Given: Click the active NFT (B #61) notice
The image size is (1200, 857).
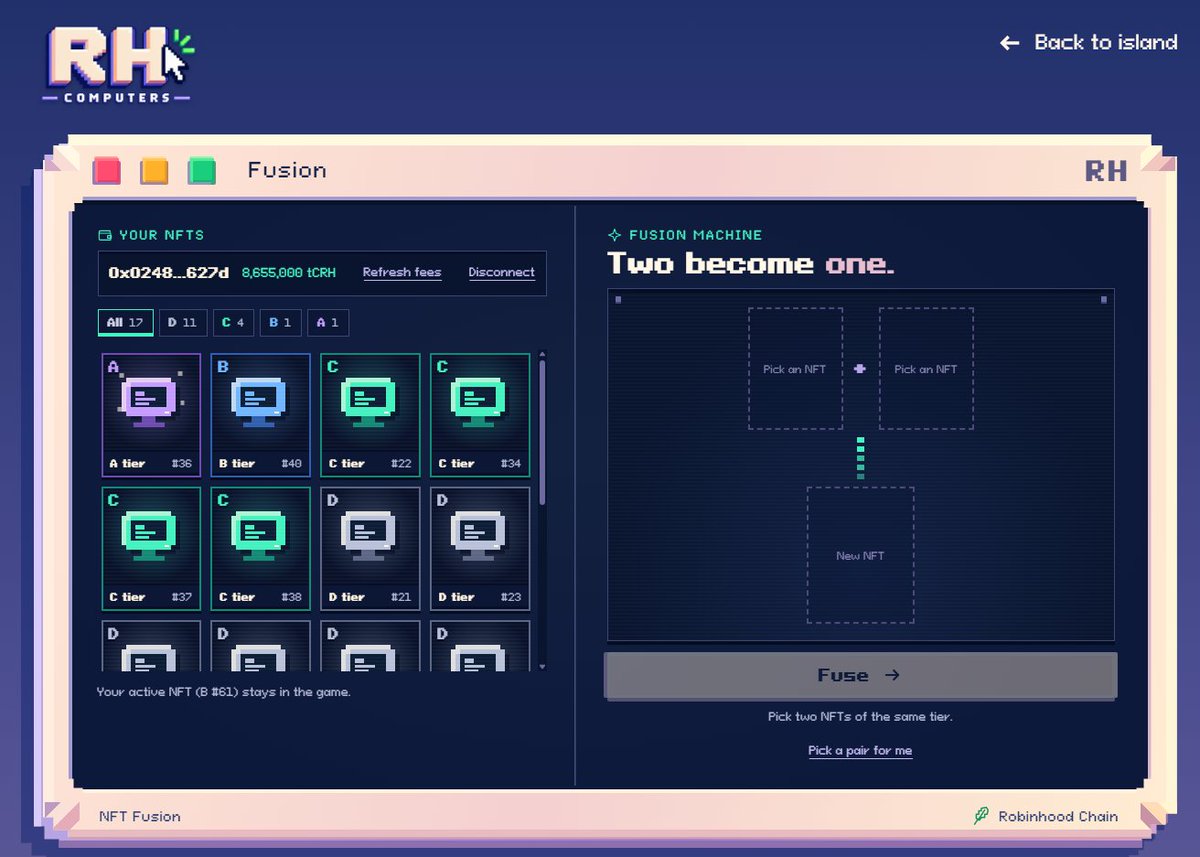Looking at the screenshot, I should pyautogui.click(x=224, y=692).
